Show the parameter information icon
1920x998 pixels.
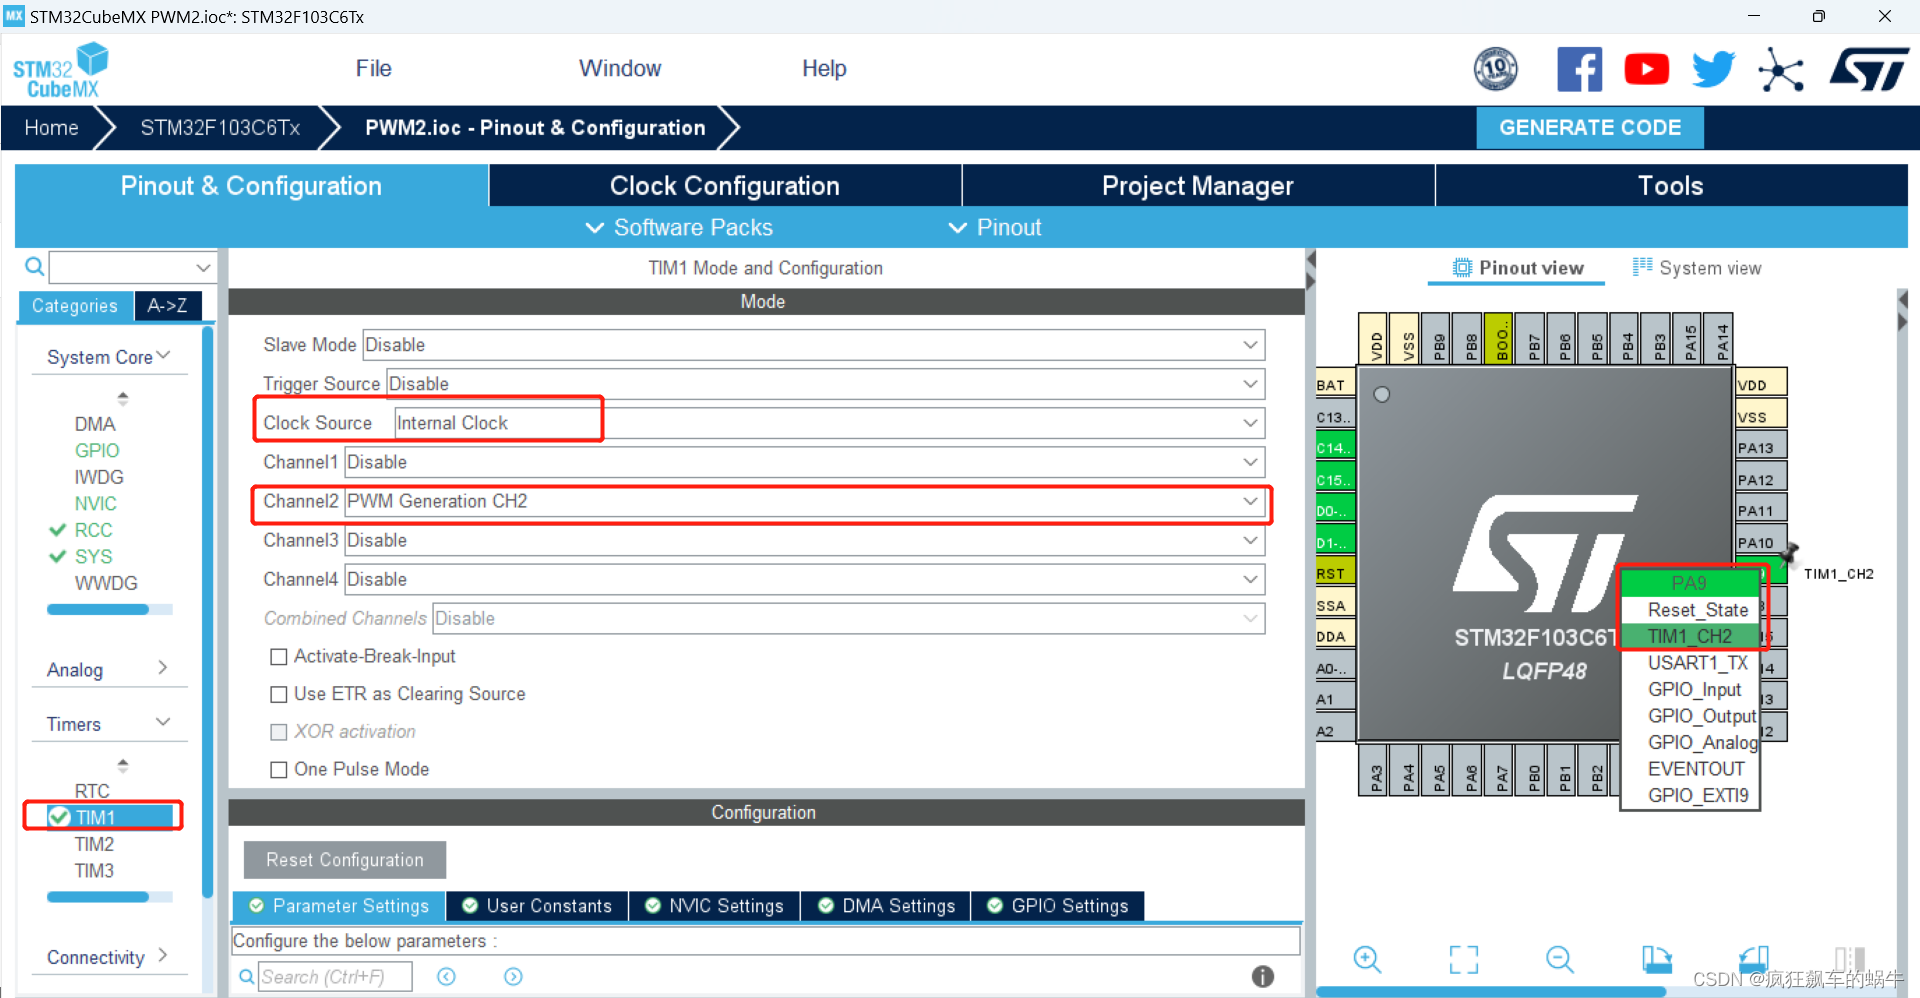(1263, 977)
